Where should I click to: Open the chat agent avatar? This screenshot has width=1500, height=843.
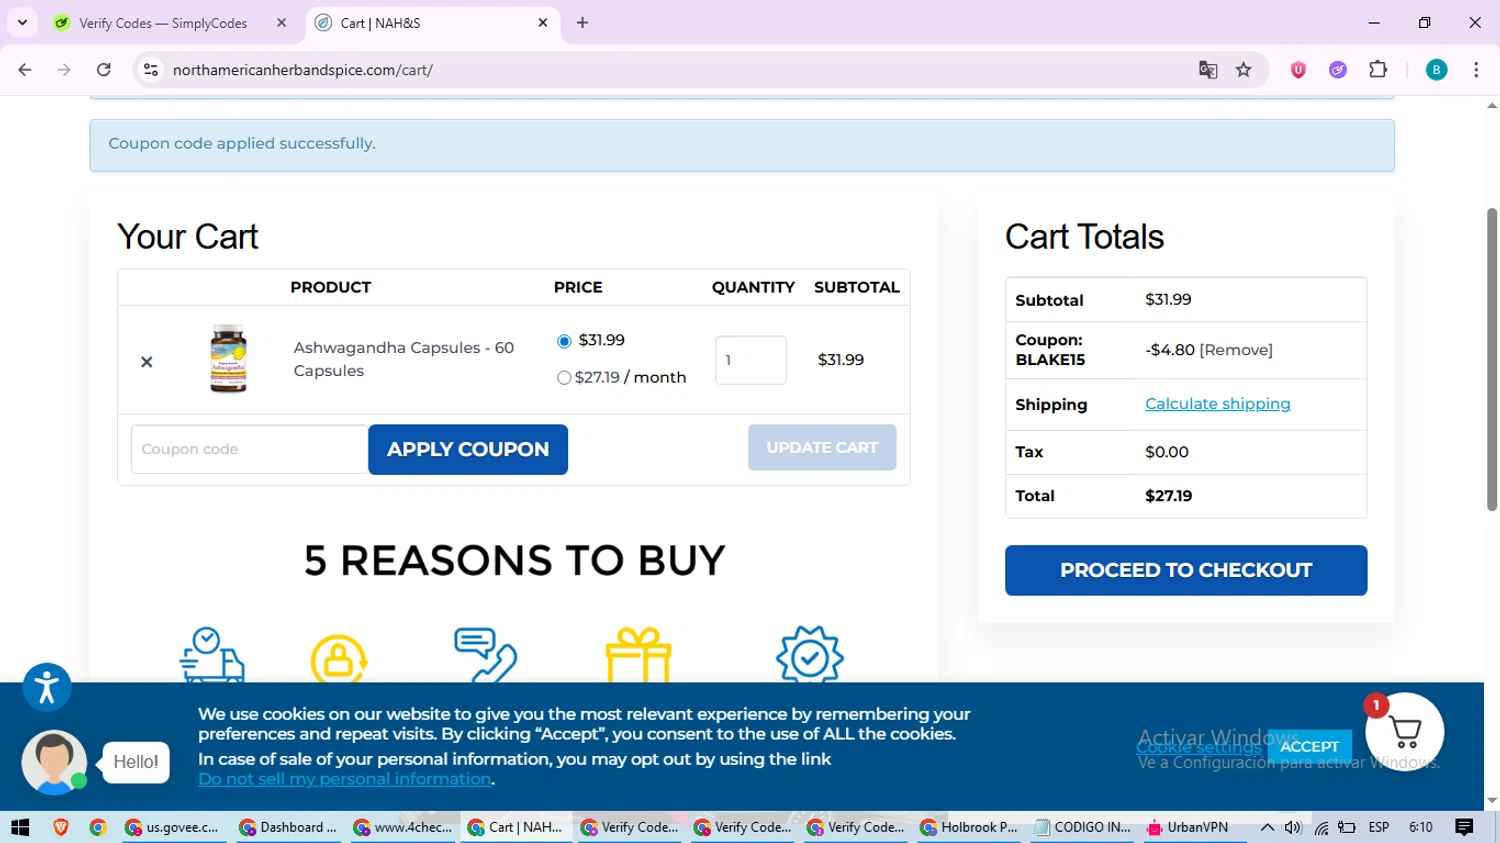[54, 762]
